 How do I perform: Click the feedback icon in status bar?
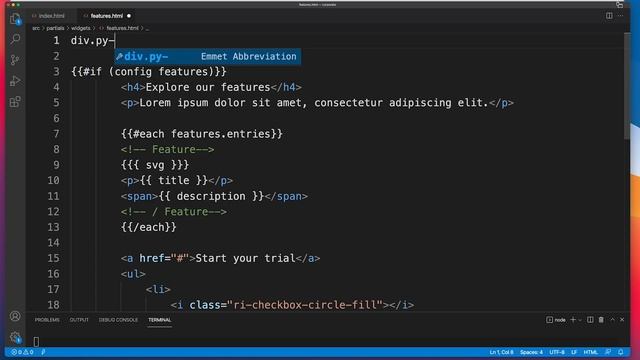tap(608, 352)
